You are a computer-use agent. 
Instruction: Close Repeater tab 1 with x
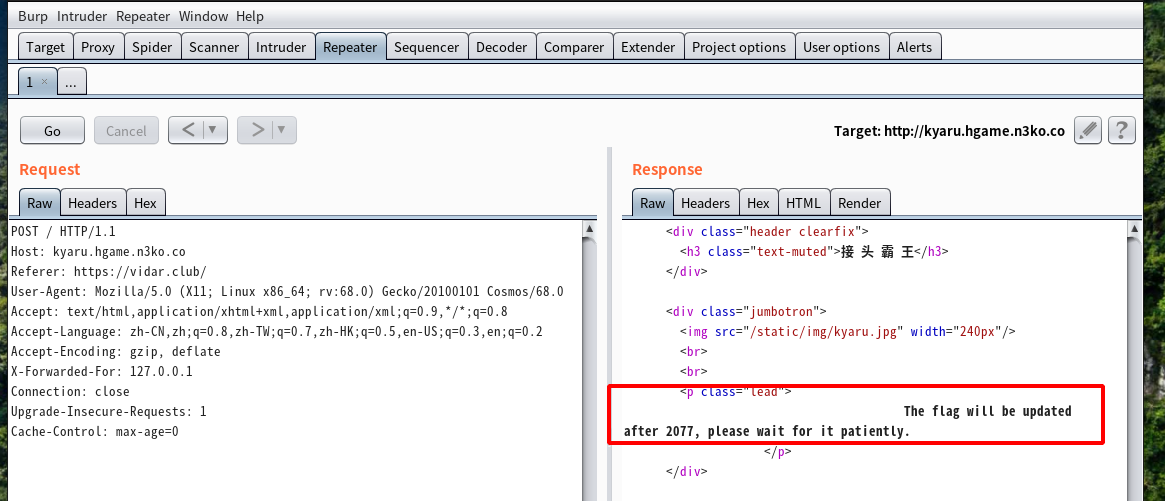[44, 82]
